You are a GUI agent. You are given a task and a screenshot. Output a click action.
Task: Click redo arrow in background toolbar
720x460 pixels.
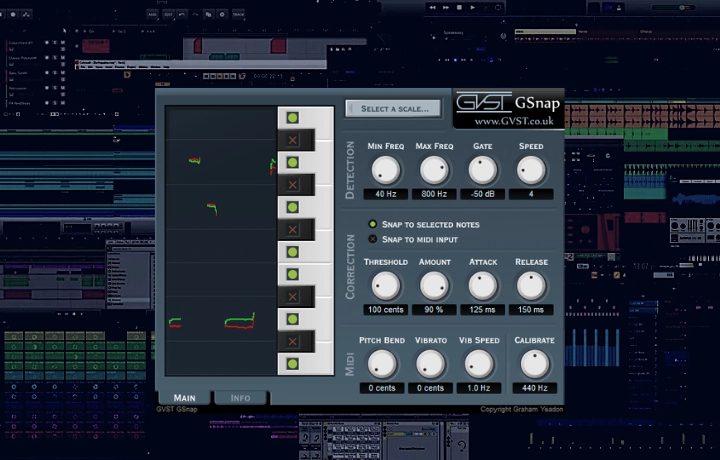click(x=195, y=14)
